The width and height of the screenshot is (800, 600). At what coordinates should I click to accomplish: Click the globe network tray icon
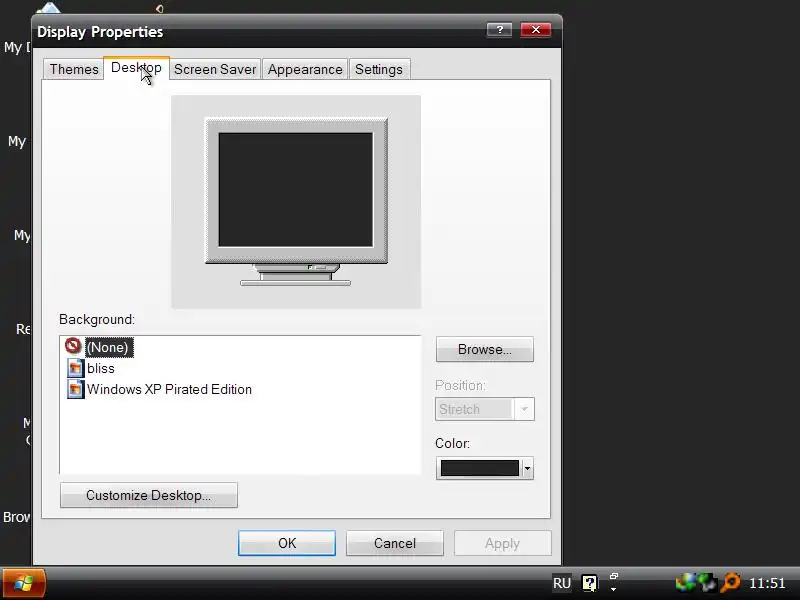click(x=686, y=583)
